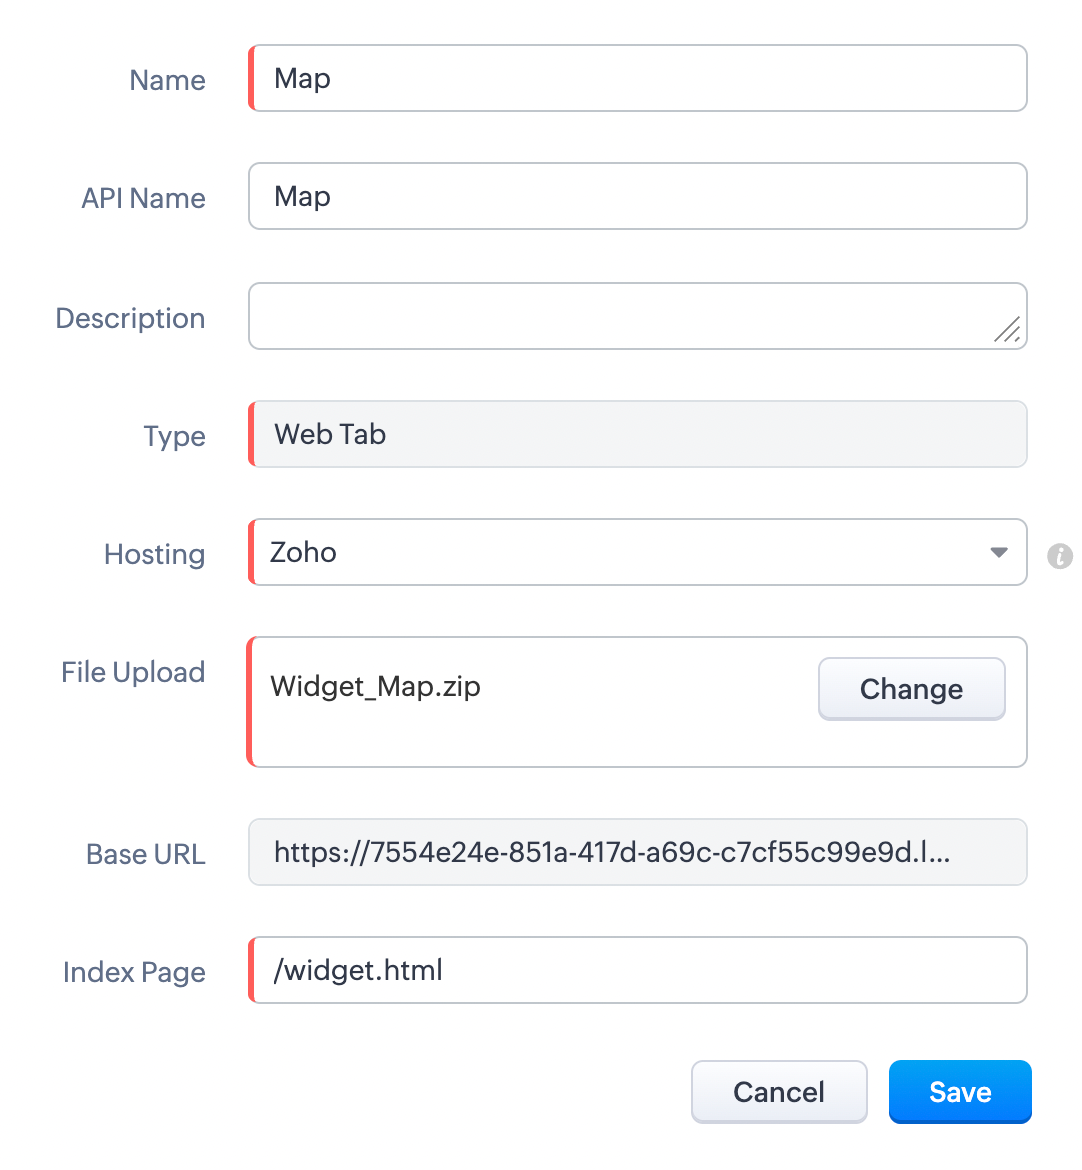Cancel the widget form
The image size is (1082, 1170).
coord(779,1092)
